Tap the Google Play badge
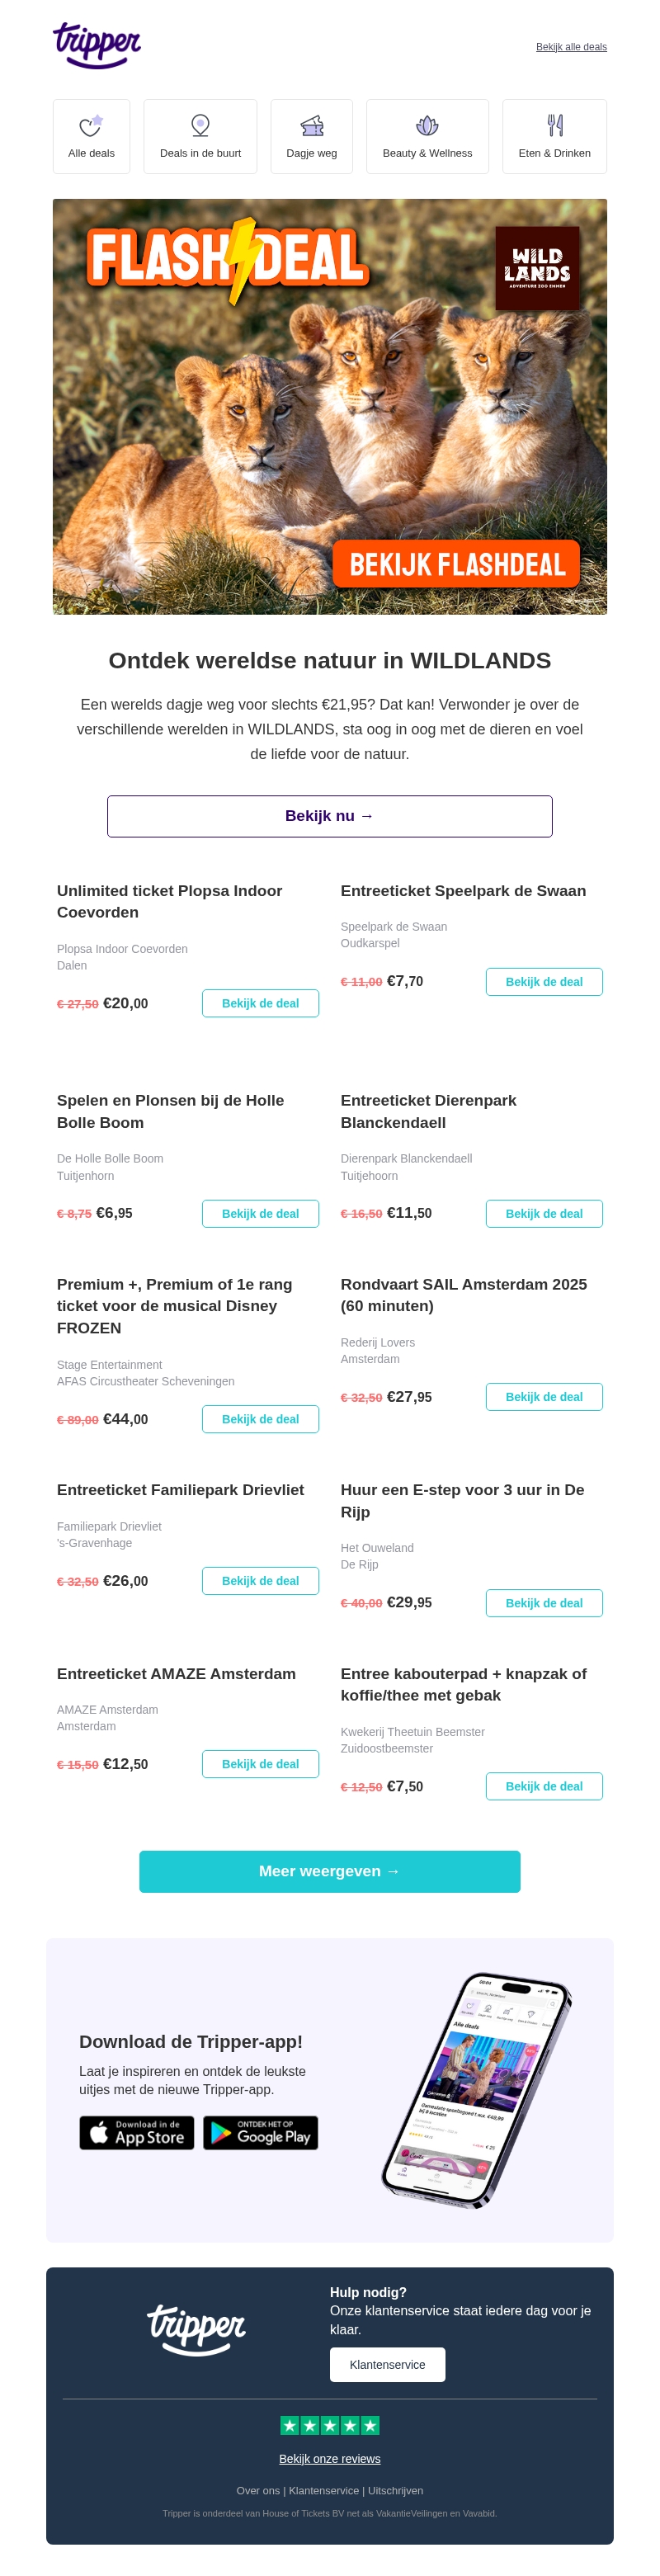This screenshot has width=660, height=2576. (261, 2132)
